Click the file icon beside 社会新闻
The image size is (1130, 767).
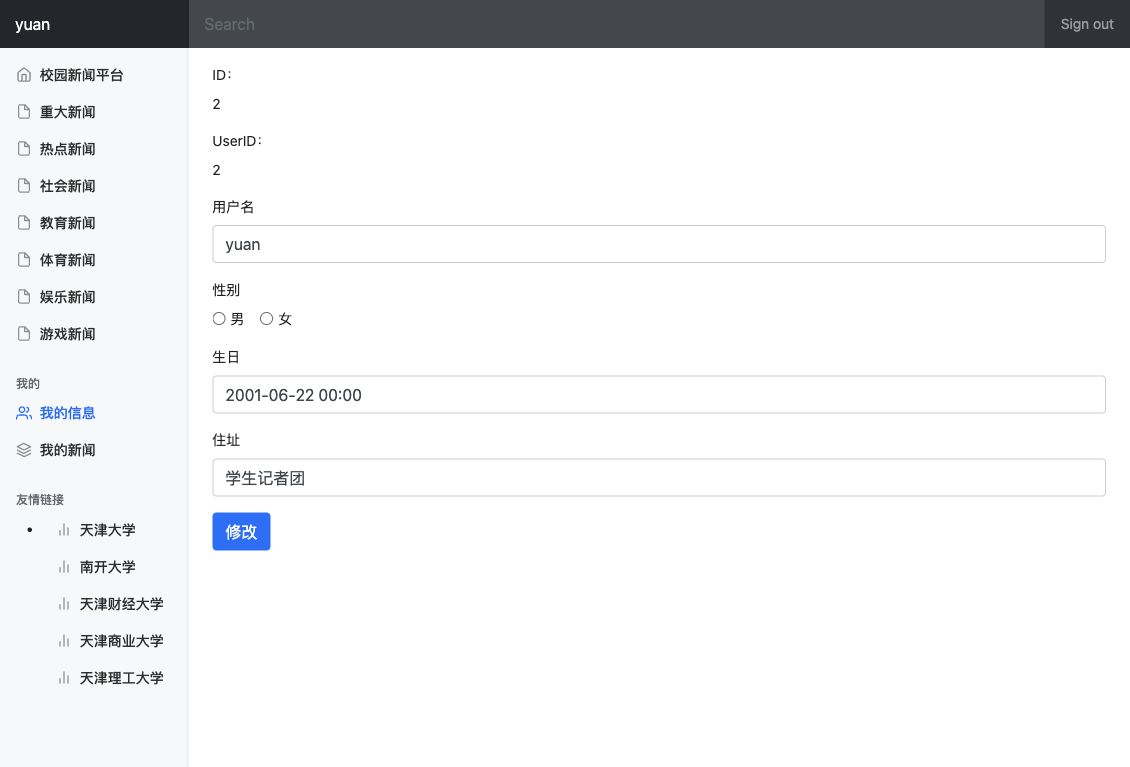[x=24, y=185]
